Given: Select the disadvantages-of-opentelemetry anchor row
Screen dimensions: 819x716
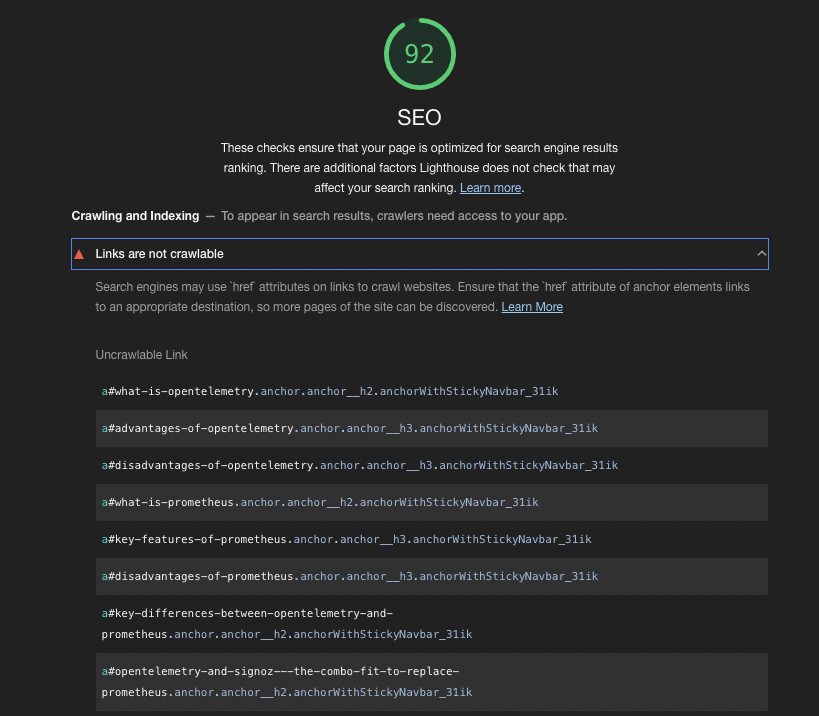Looking at the screenshot, I should pyautogui.click(x=360, y=465).
